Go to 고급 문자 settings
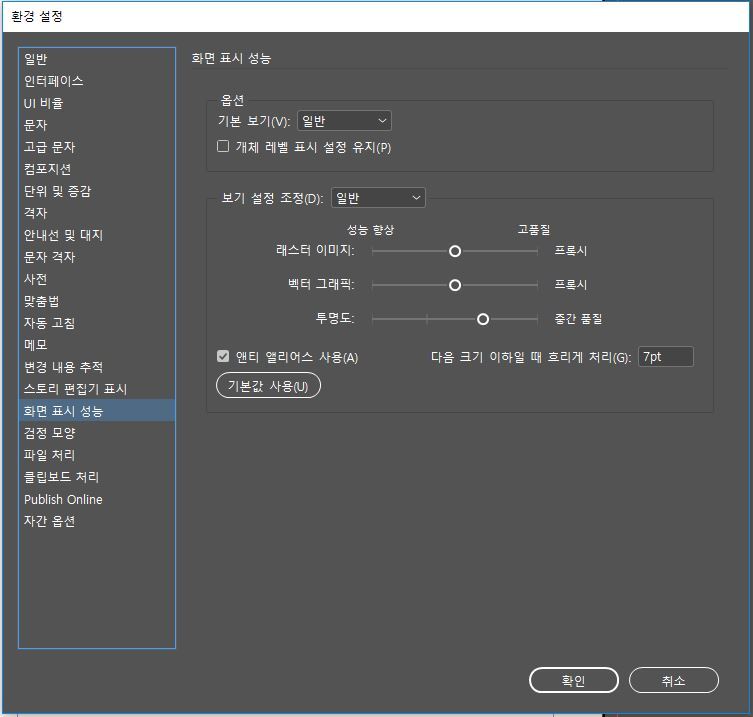Image resolution: width=753 pixels, height=717 pixels. pyautogui.click(x=97, y=147)
